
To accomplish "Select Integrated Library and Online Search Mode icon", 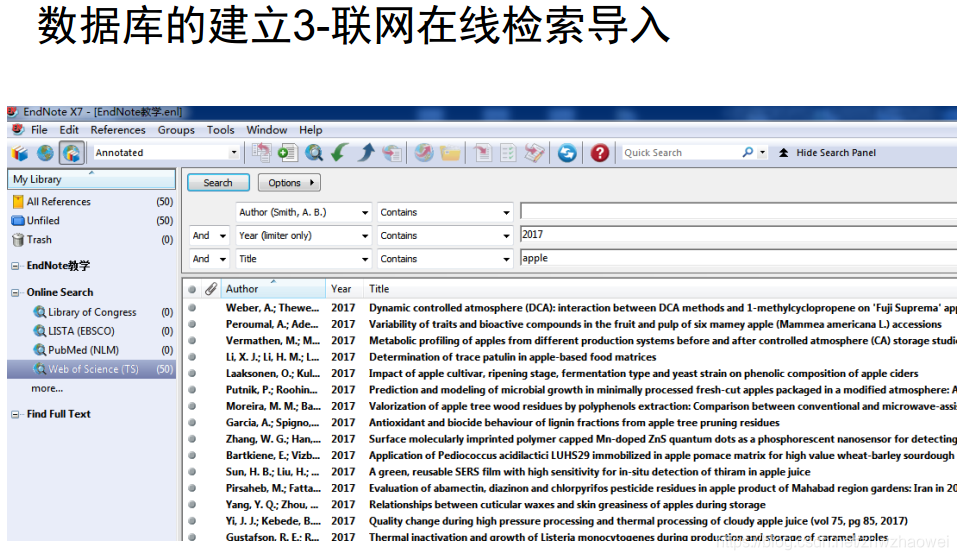I will click(71, 153).
